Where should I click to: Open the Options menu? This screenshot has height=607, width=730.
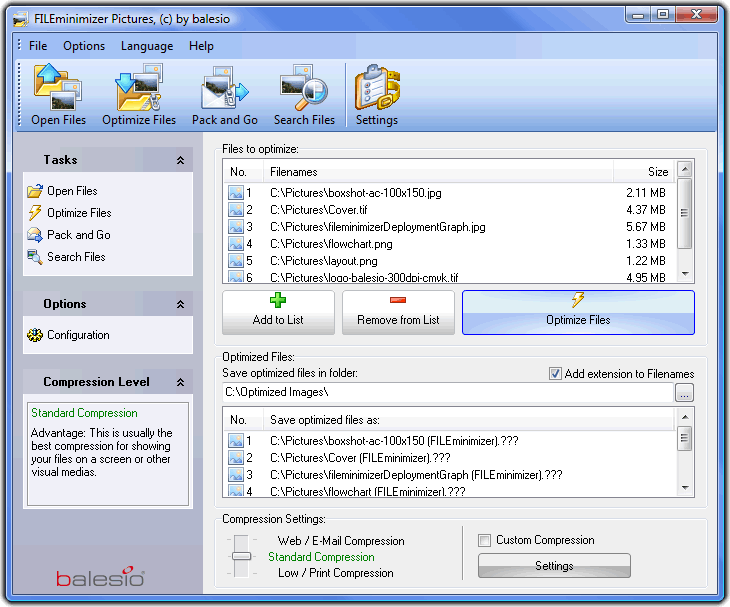click(x=84, y=46)
